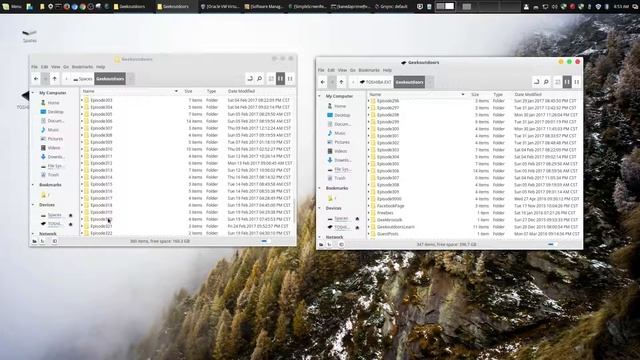Show tree view via TOSHIBA EXT window status bar
Image resolution: width=640 pixels, height=360 pixels.
click(329, 244)
